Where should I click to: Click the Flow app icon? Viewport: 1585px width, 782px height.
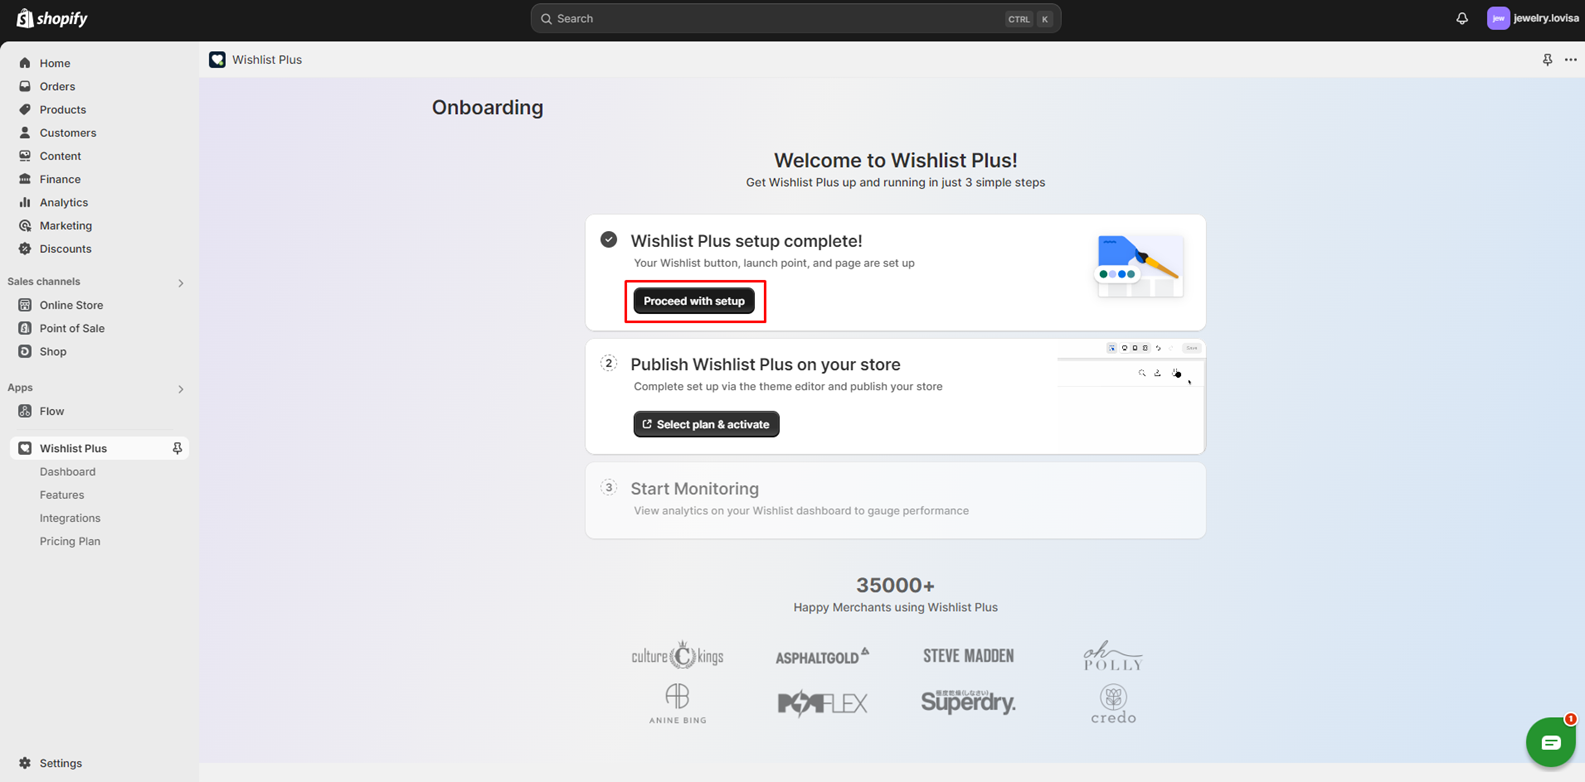pos(25,411)
